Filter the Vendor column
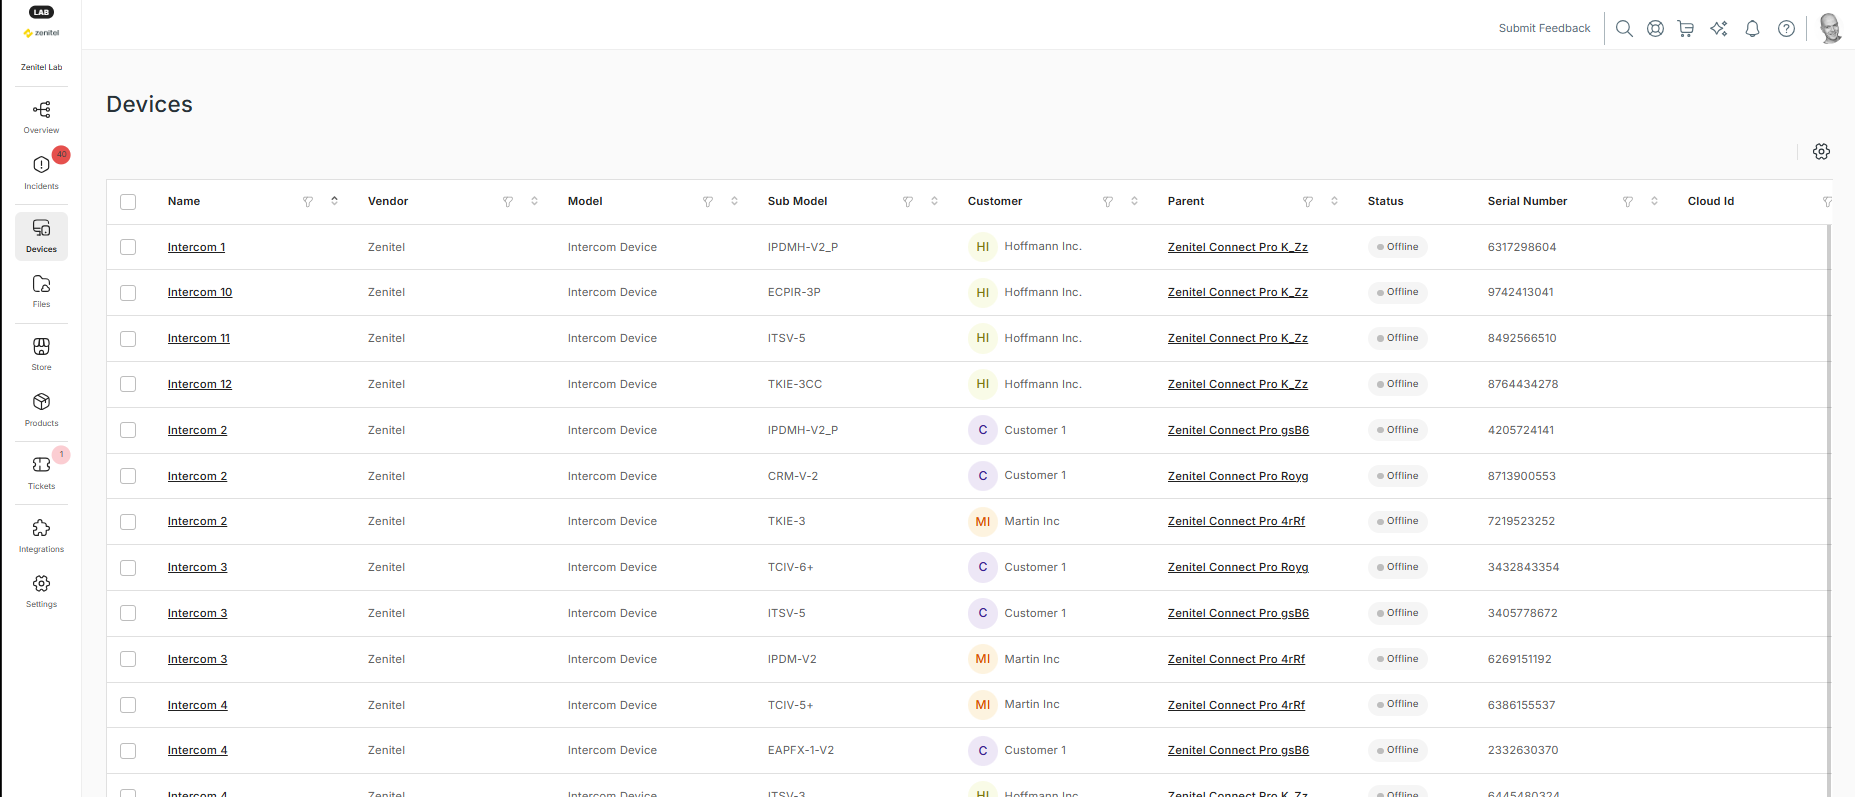Screen dimensions: 1855x797 coord(508,202)
